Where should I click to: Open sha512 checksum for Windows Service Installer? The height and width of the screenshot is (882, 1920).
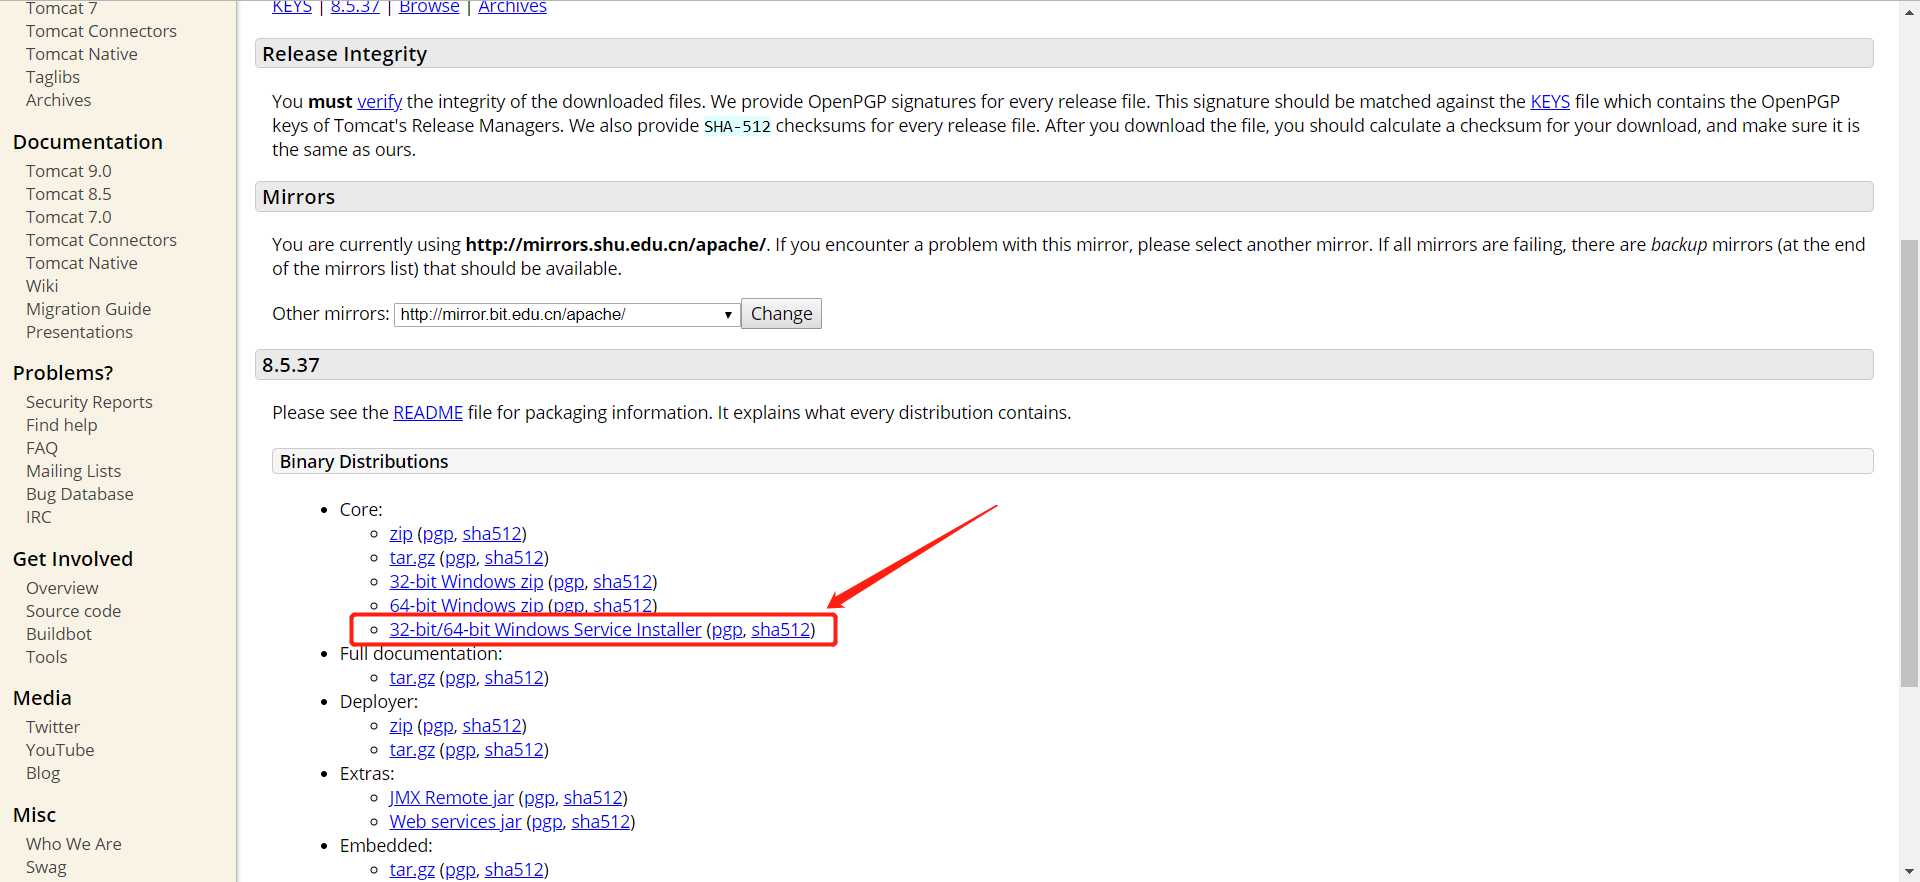point(781,629)
